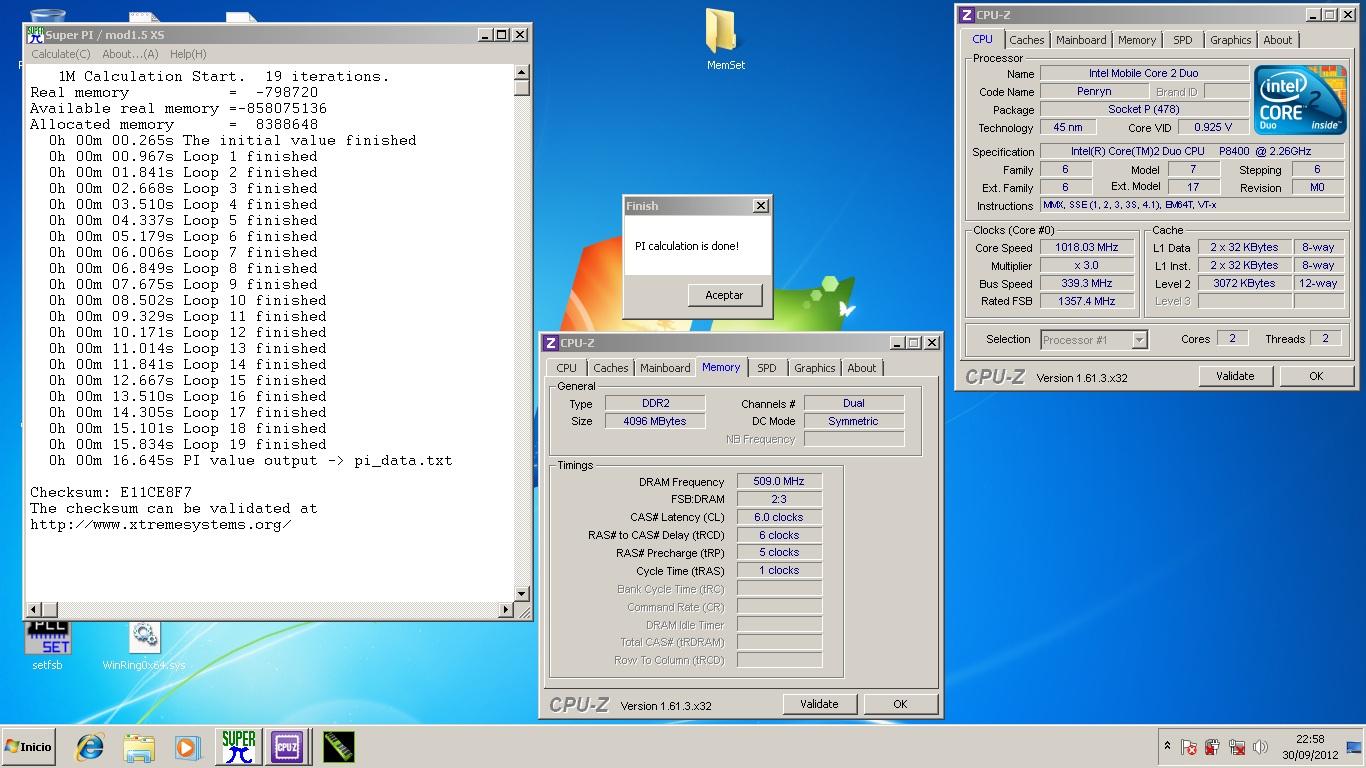The height and width of the screenshot is (768, 1366).
Task: Click Super PI vertical scrollbar down arrow
Action: tap(522, 593)
